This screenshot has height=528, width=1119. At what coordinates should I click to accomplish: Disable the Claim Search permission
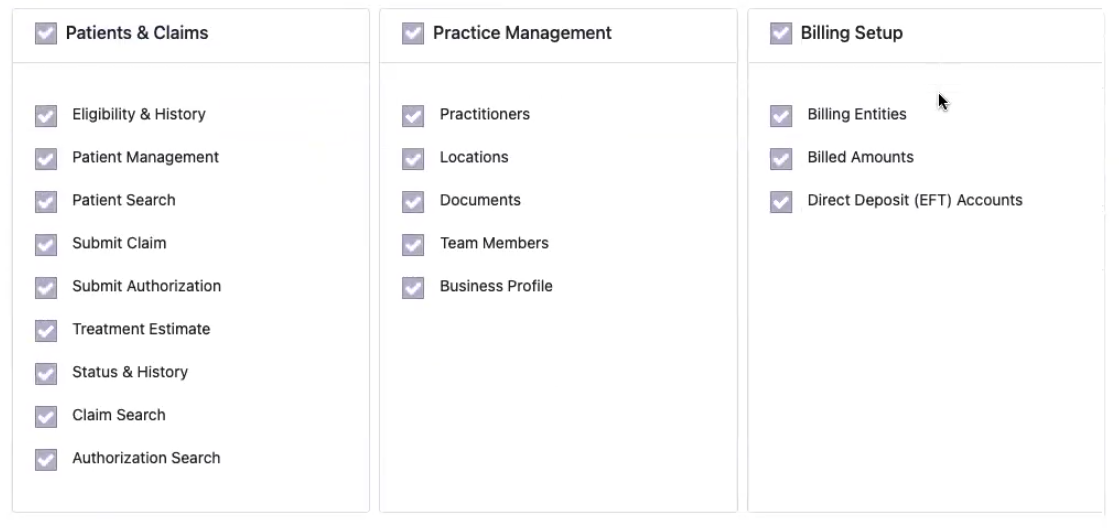[x=46, y=417]
